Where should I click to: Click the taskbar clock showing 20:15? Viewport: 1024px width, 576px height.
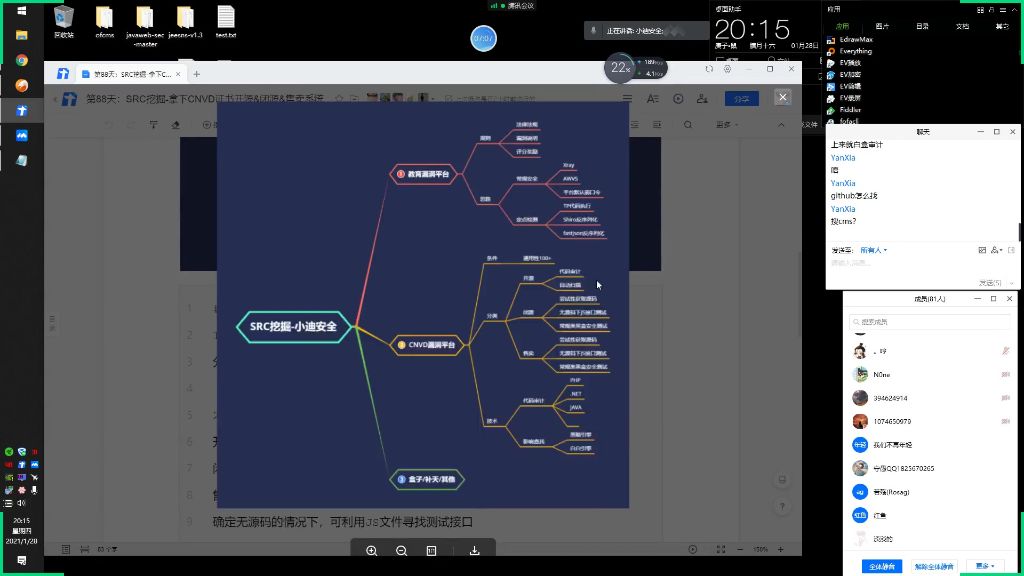point(22,530)
